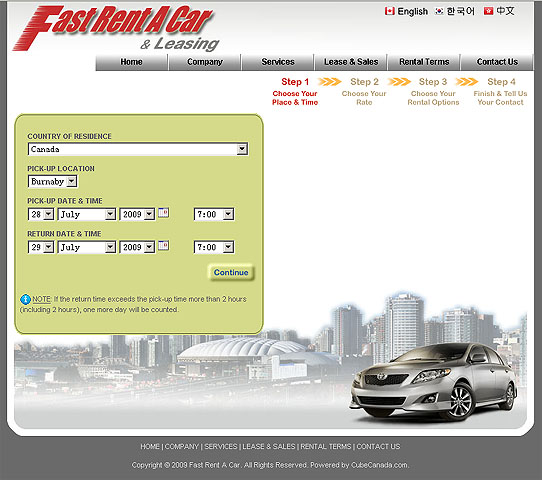Image resolution: width=542 pixels, height=480 pixels.
Task: Open the pick-up day dropdown showing 28
Action: 41,214
